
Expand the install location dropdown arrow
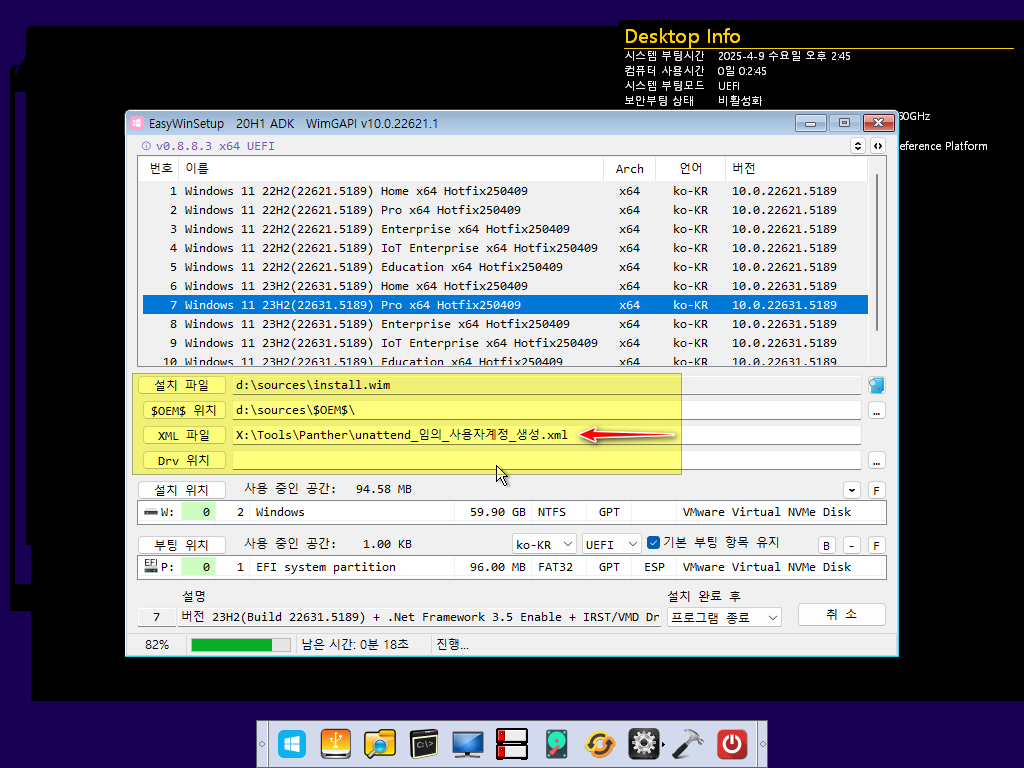tap(852, 490)
